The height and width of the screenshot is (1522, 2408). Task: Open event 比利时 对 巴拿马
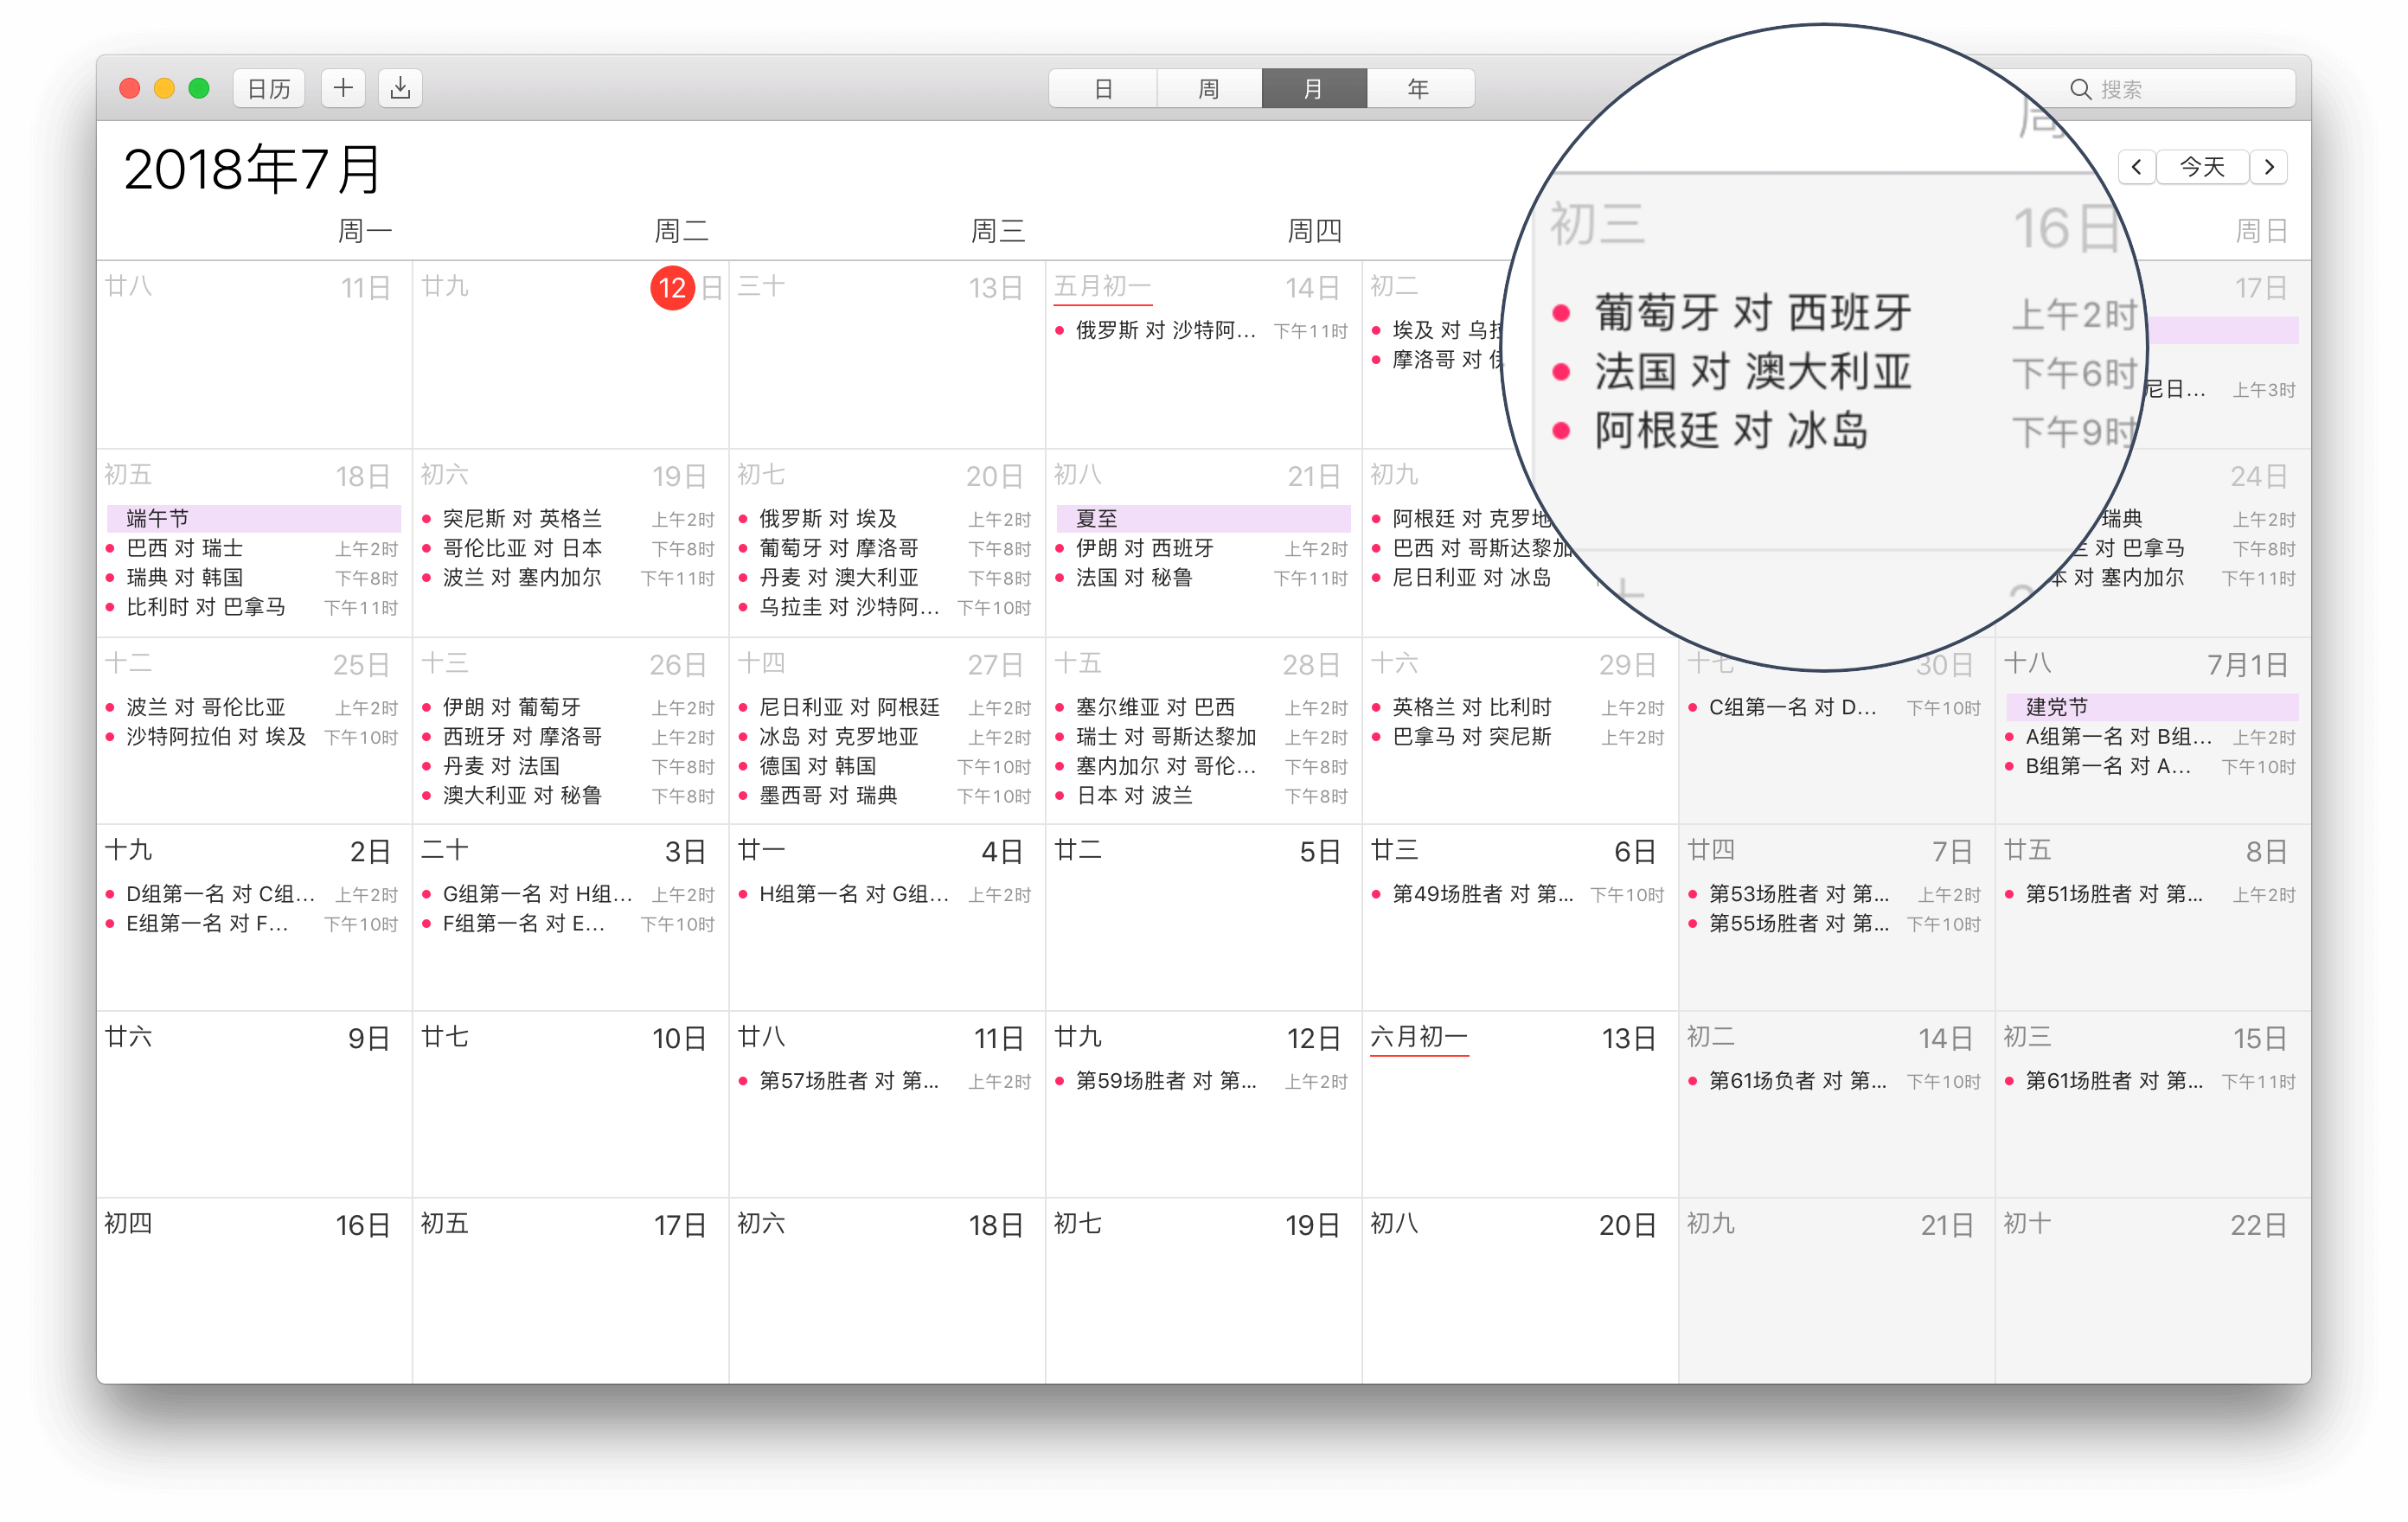pyautogui.click(x=252, y=607)
